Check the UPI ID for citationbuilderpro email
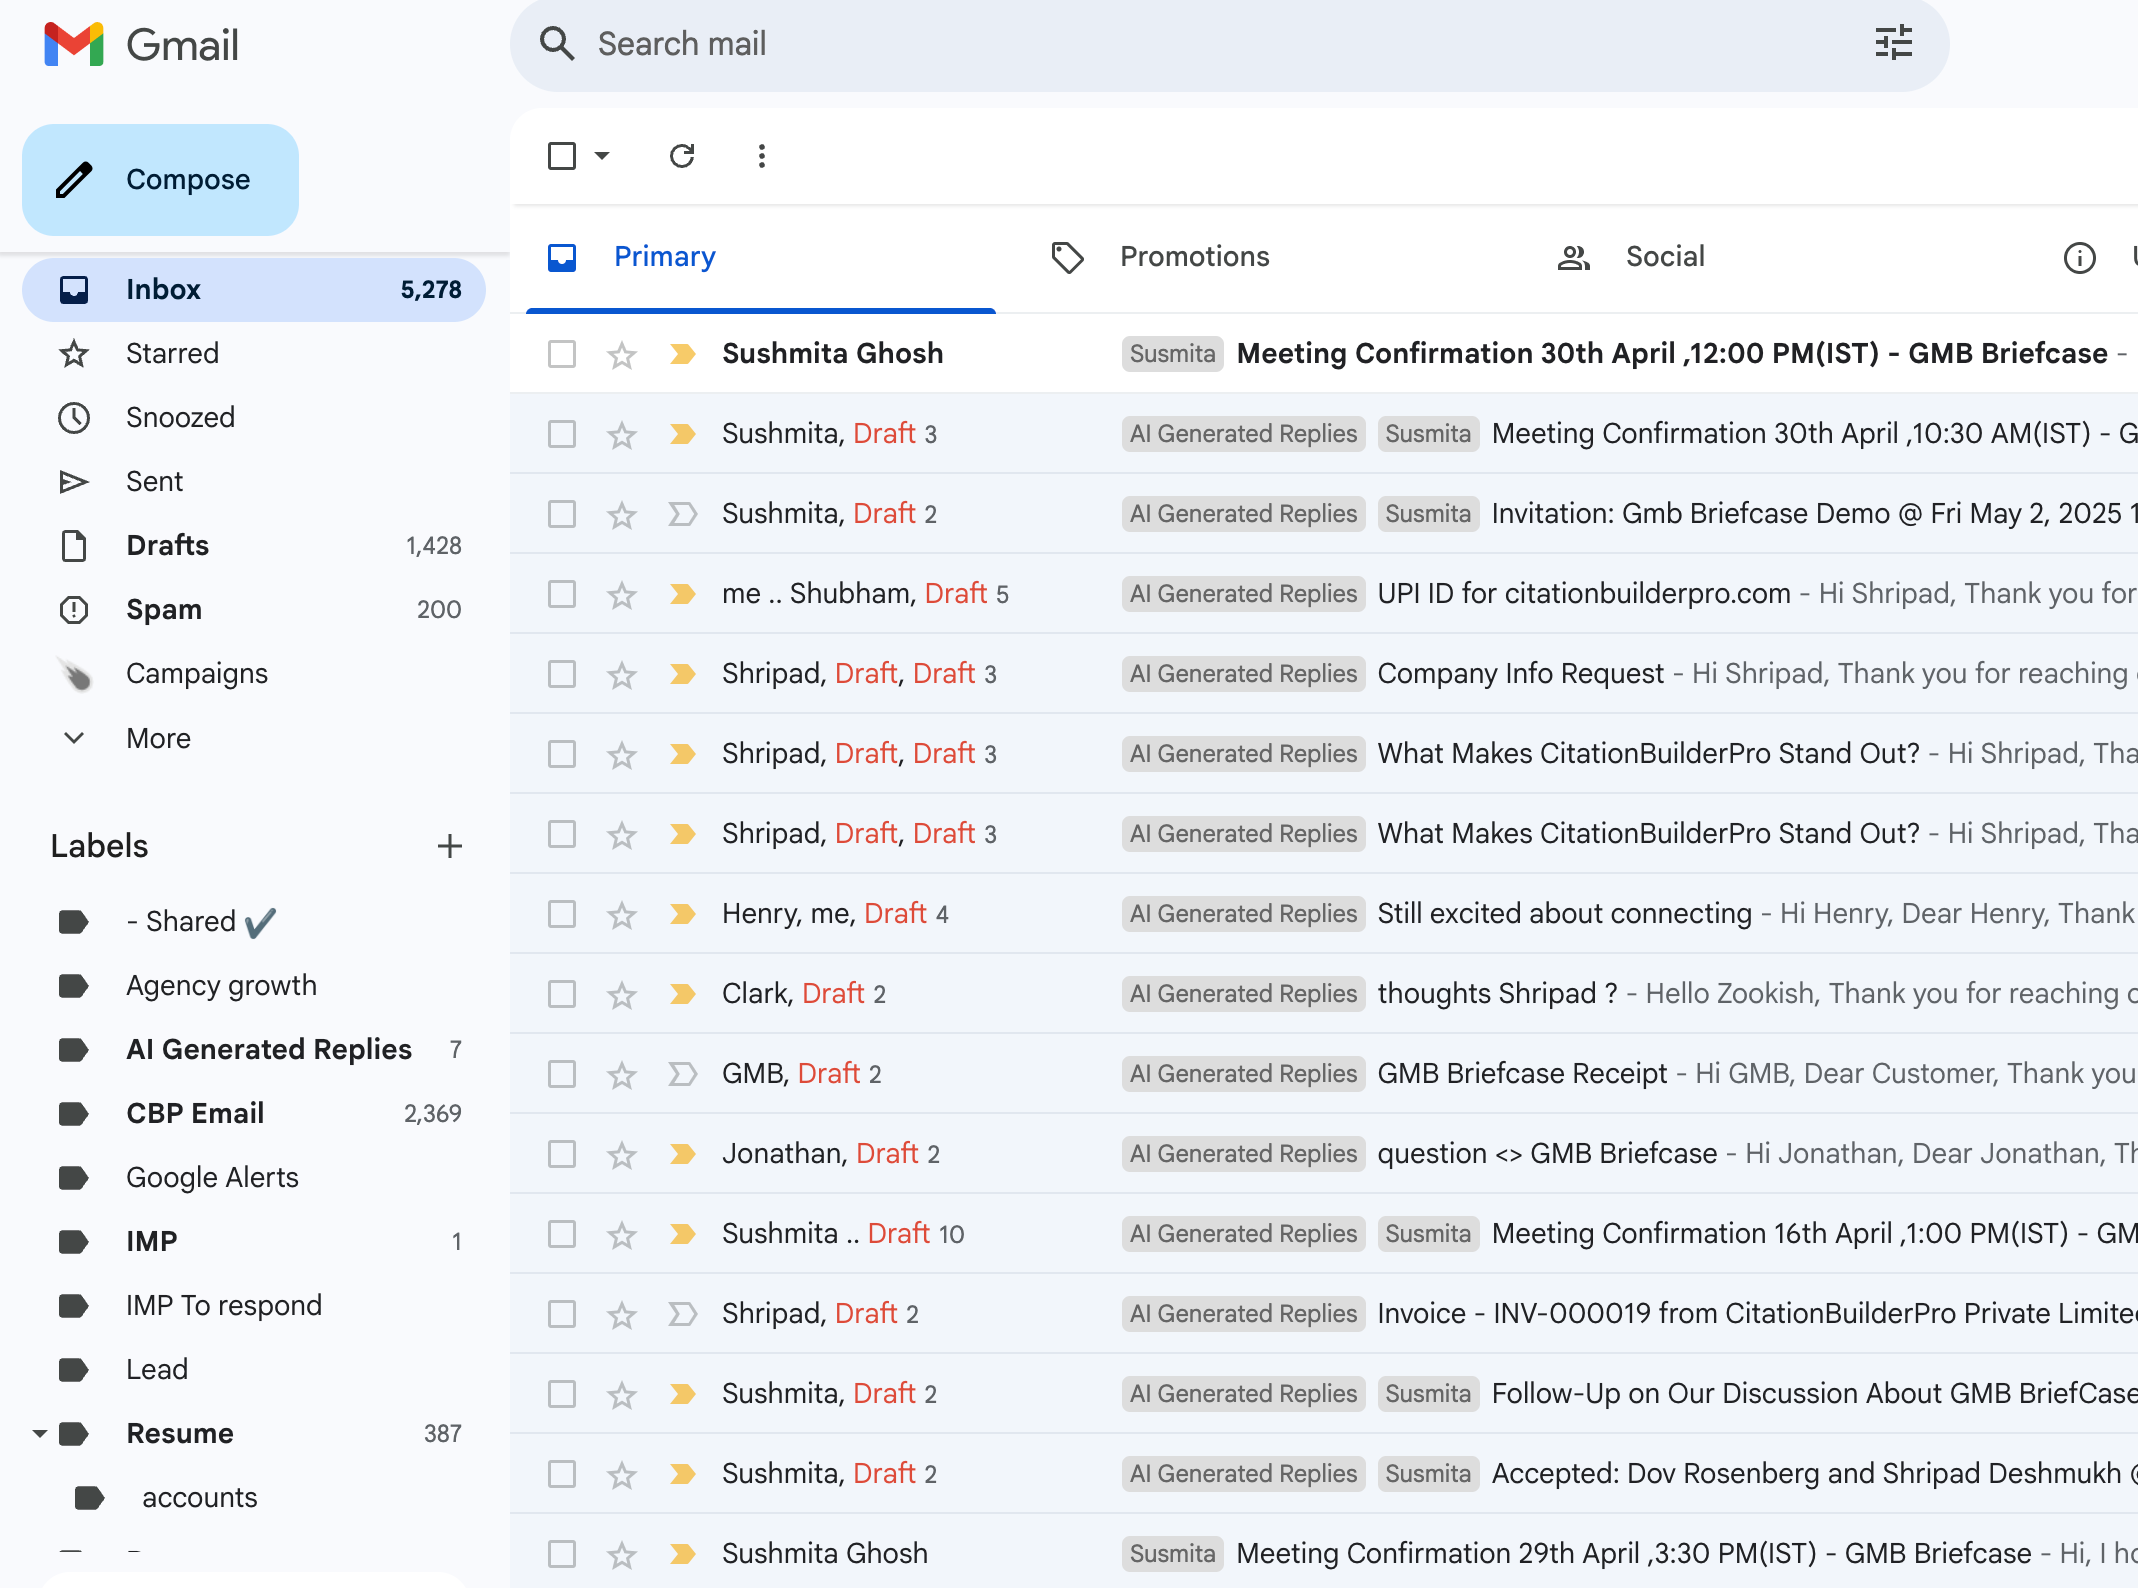Viewport: 2138px width, 1588px height. coord(562,594)
